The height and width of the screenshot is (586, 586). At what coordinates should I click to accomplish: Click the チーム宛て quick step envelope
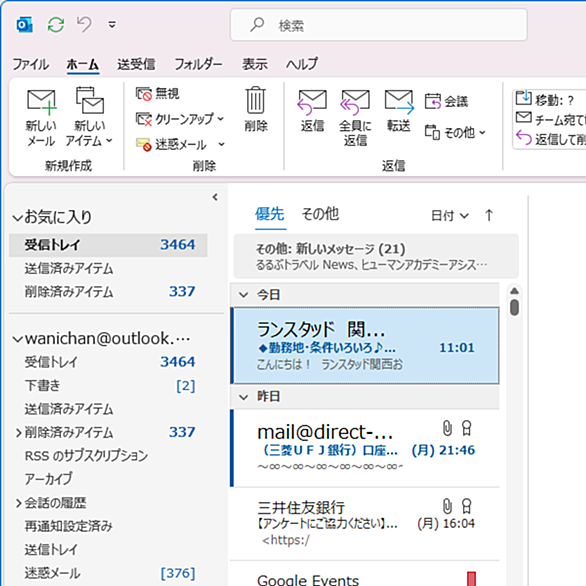(524, 118)
